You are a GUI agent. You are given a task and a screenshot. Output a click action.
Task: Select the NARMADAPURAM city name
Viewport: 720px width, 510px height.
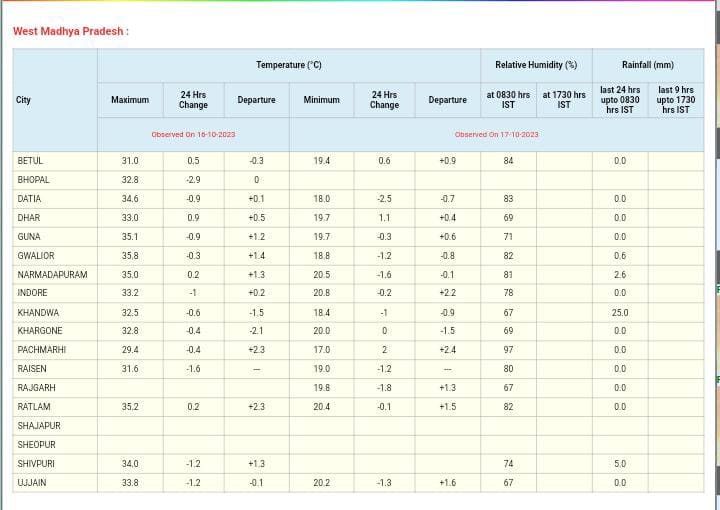click(x=52, y=275)
